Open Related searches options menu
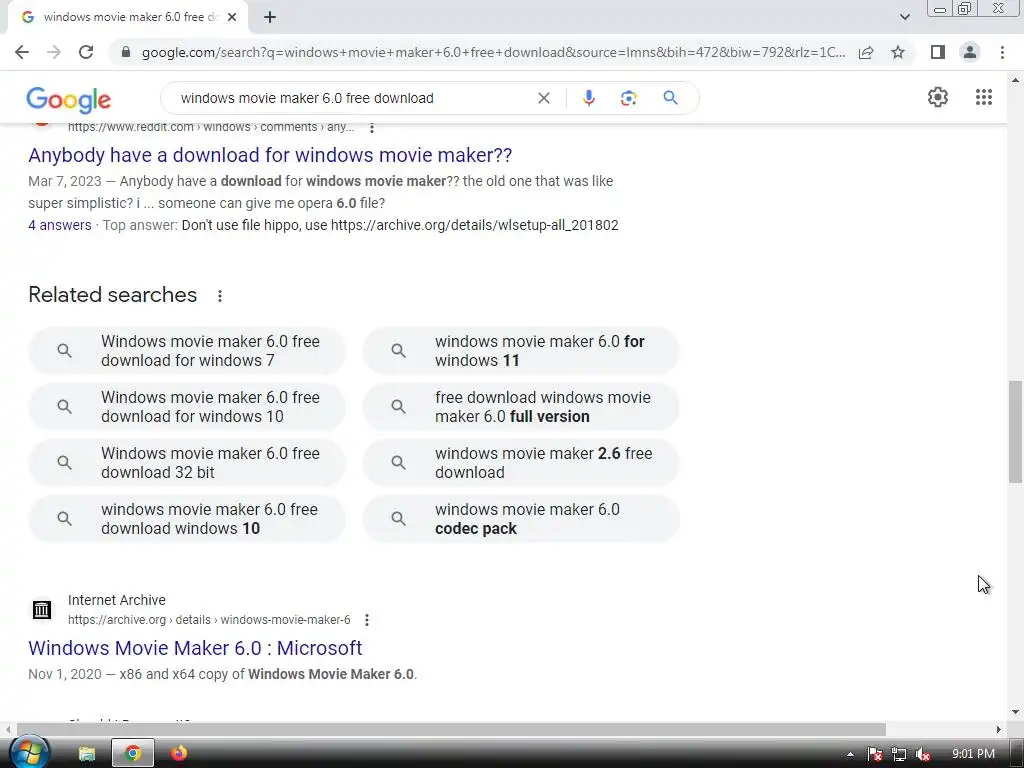Viewport: 1024px width, 768px height. coord(220,296)
